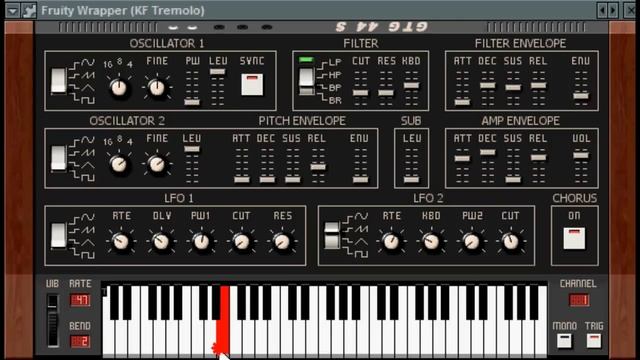The image size is (640, 360).
Task: Click Filter RES slider handle
Action: coord(386,93)
